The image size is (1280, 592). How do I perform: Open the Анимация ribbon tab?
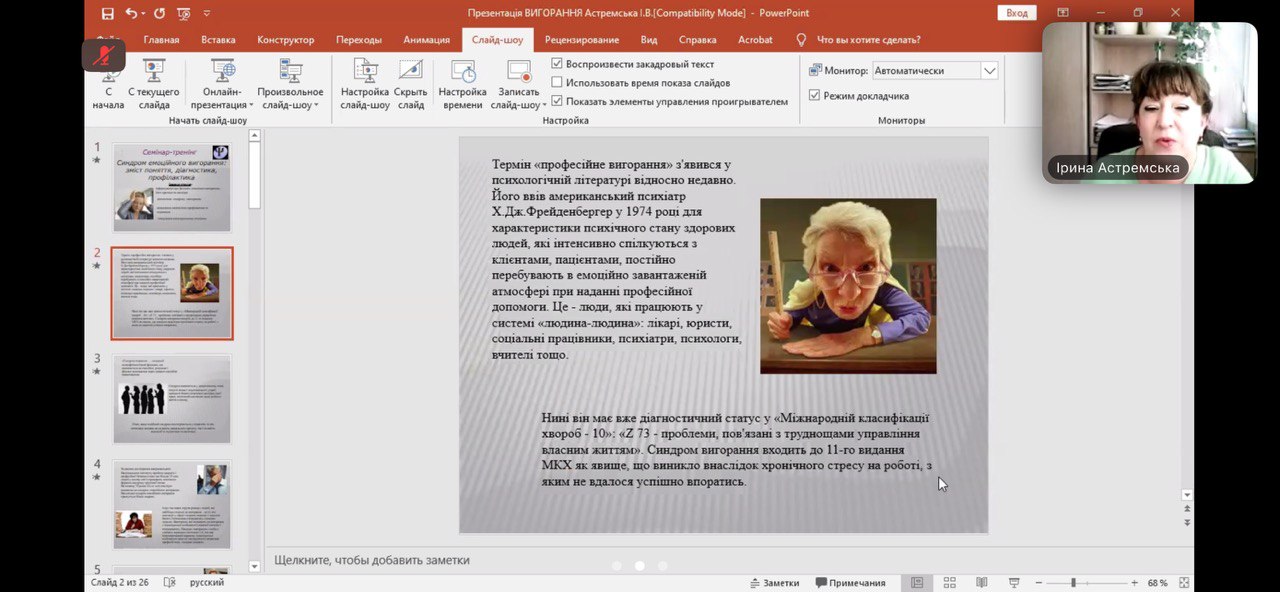coord(426,40)
